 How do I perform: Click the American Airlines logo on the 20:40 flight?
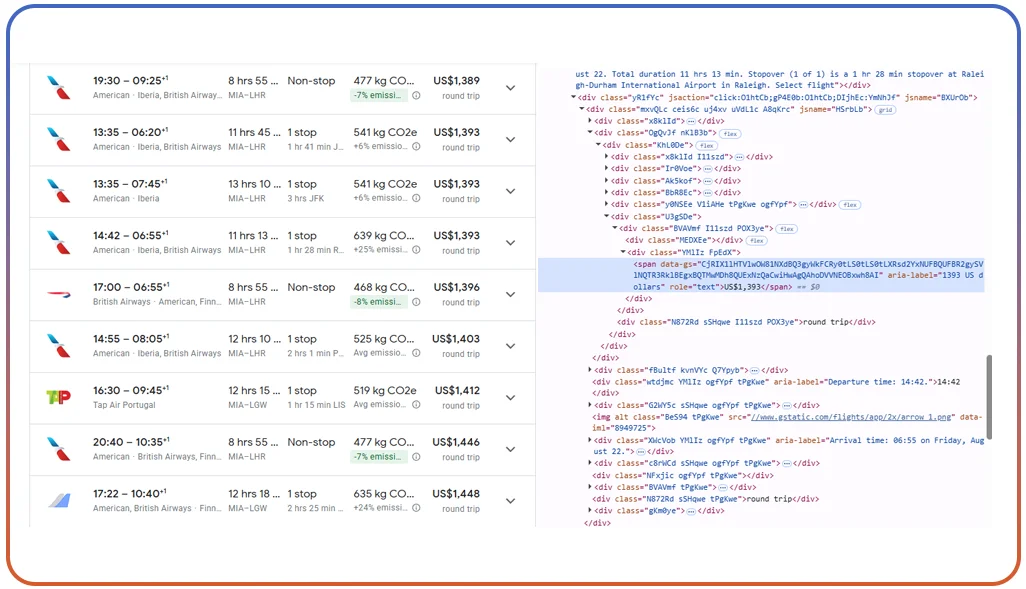point(58,449)
